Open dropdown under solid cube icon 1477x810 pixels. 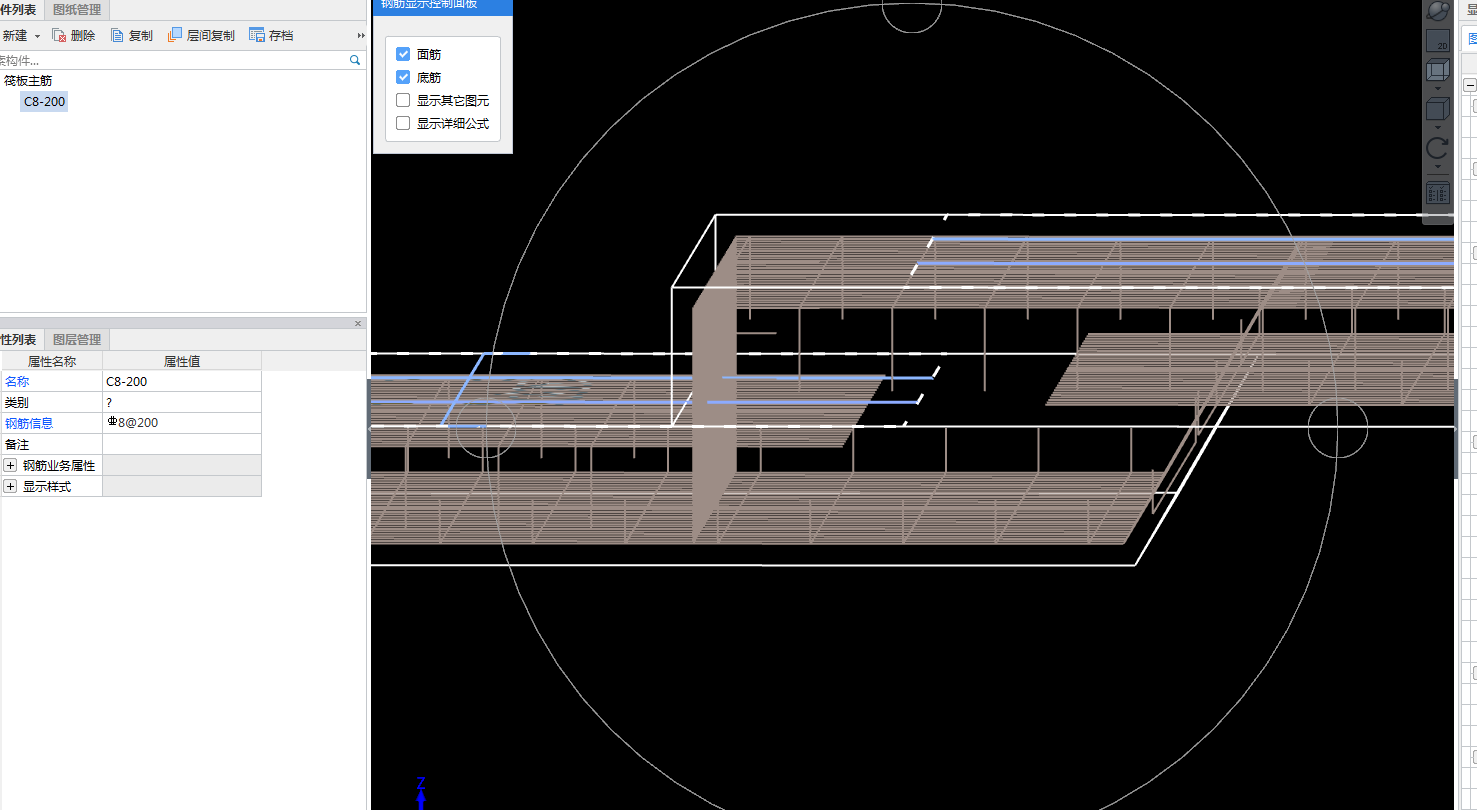(x=1437, y=127)
